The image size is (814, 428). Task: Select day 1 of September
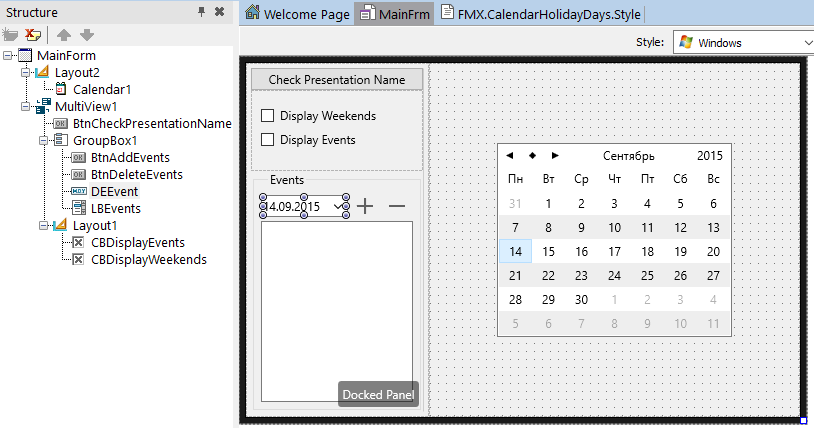[548, 203]
